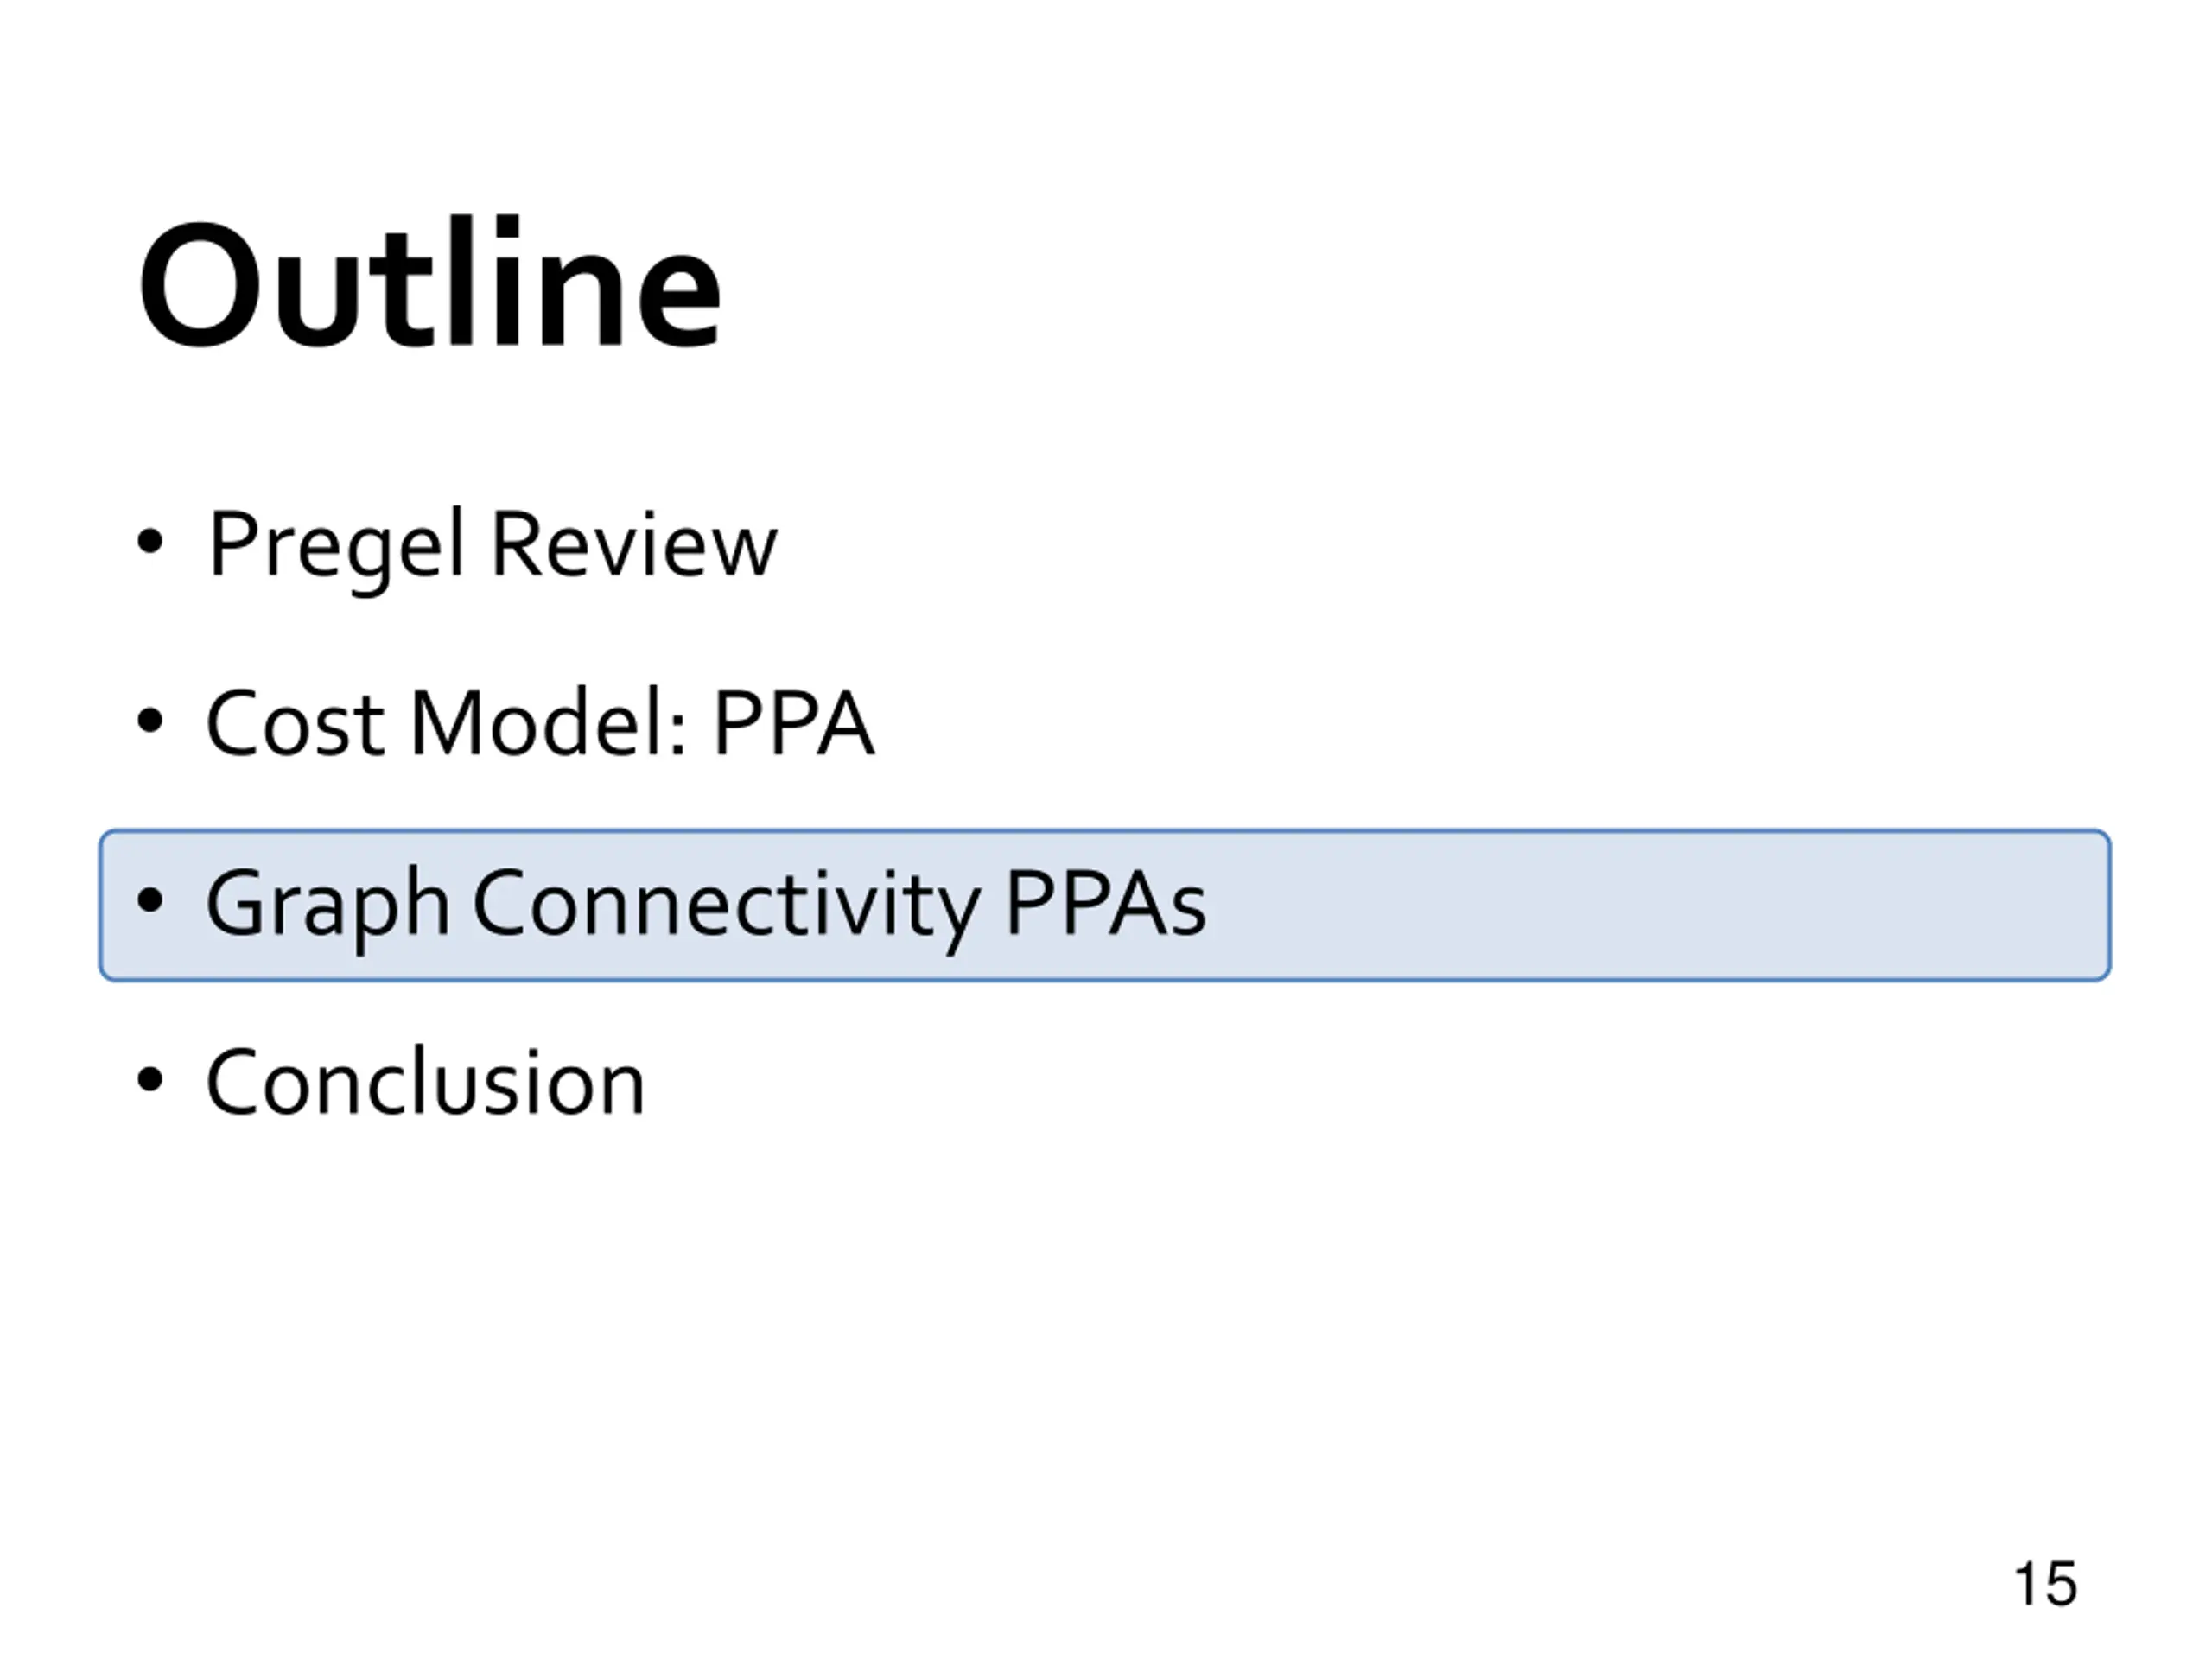Select the "Cost Model: PPA" line

(x=540, y=722)
